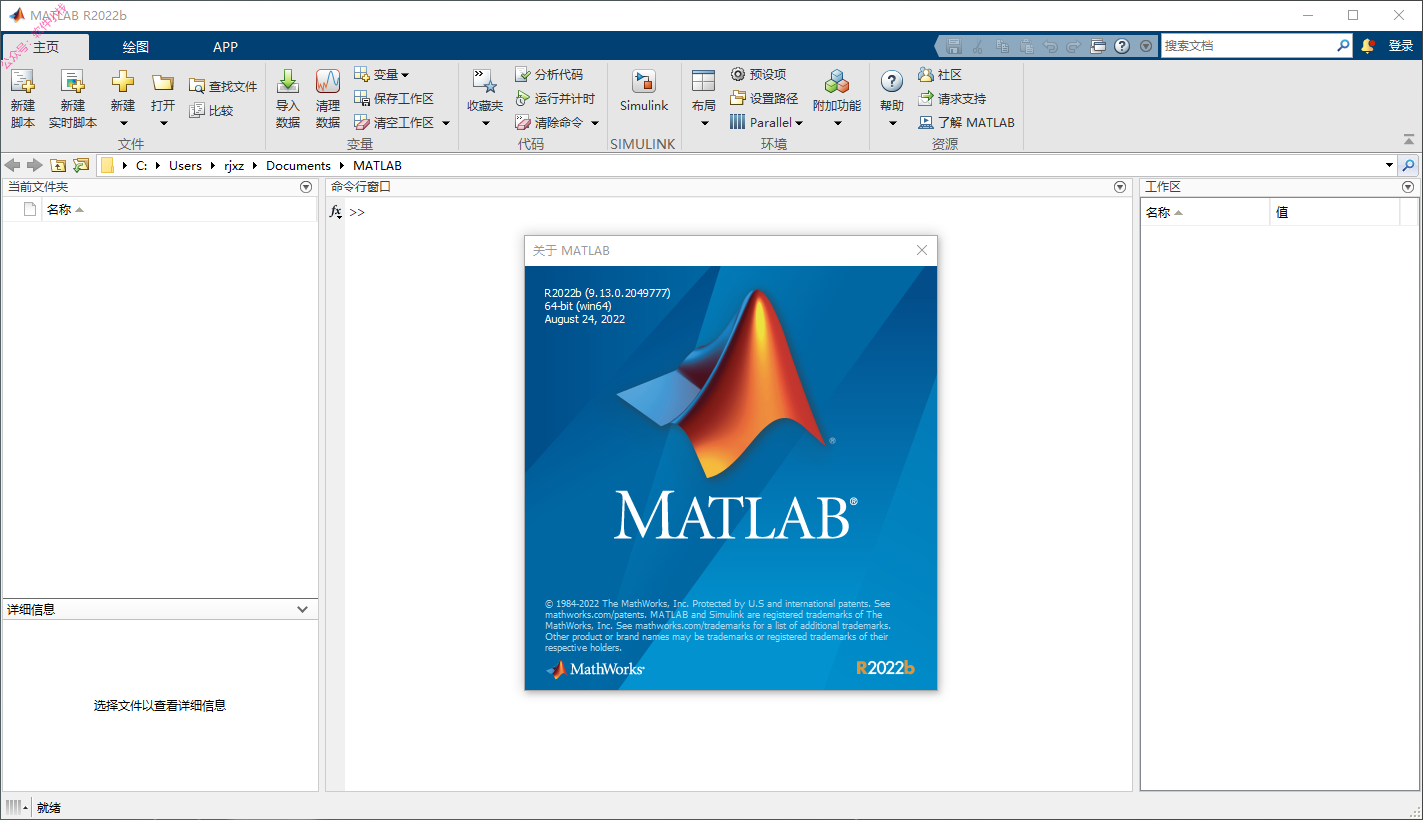The width and height of the screenshot is (1423, 820).
Task: Expand the address bar history dropdown
Action: click(x=1389, y=166)
